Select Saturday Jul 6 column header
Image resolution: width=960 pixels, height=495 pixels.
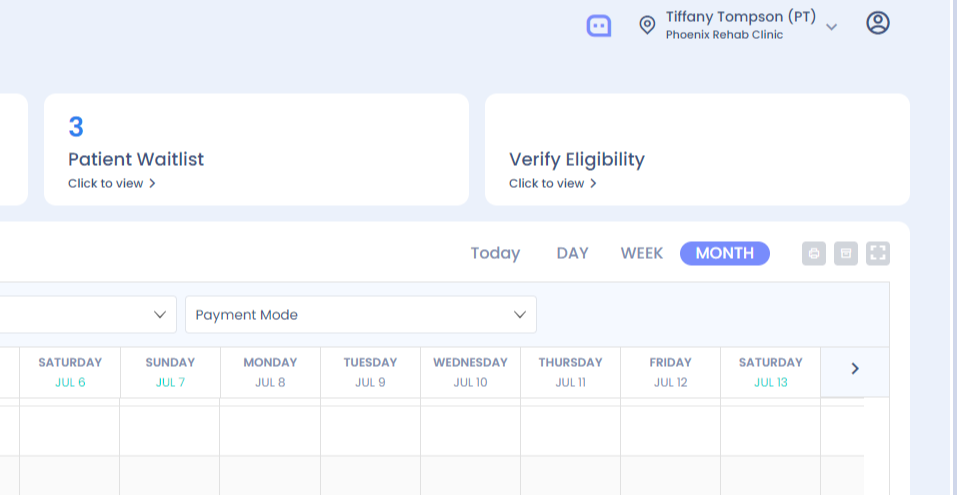(70, 372)
